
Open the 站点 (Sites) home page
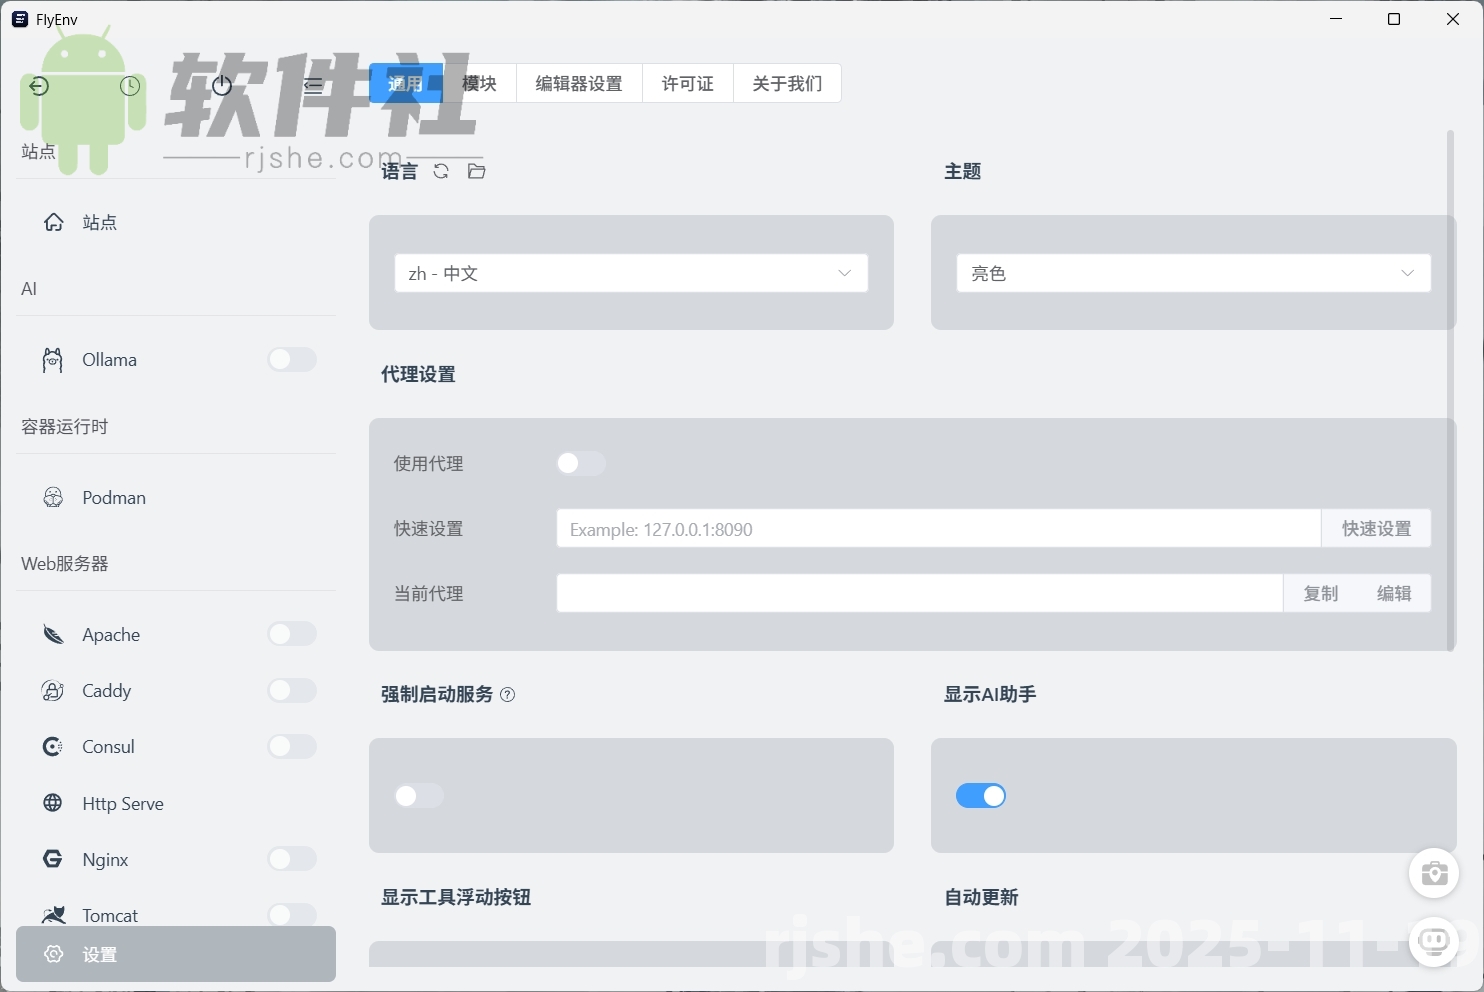coord(99,222)
